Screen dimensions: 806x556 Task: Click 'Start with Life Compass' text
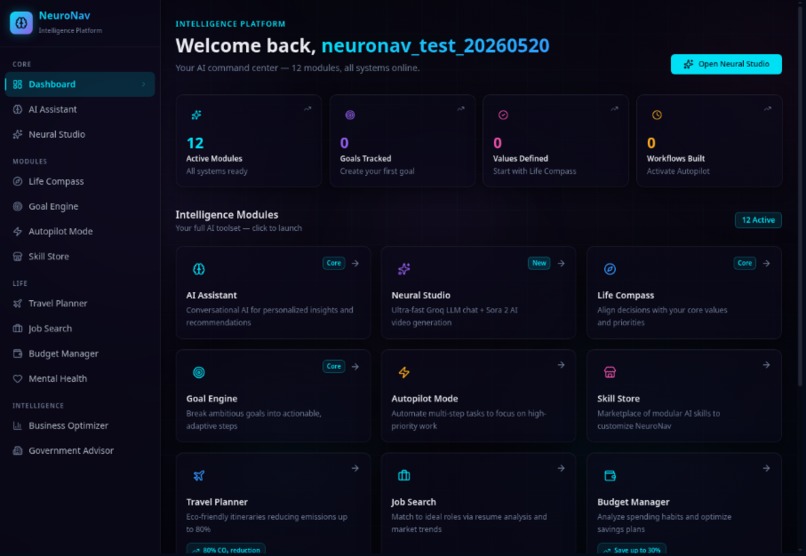(x=535, y=171)
